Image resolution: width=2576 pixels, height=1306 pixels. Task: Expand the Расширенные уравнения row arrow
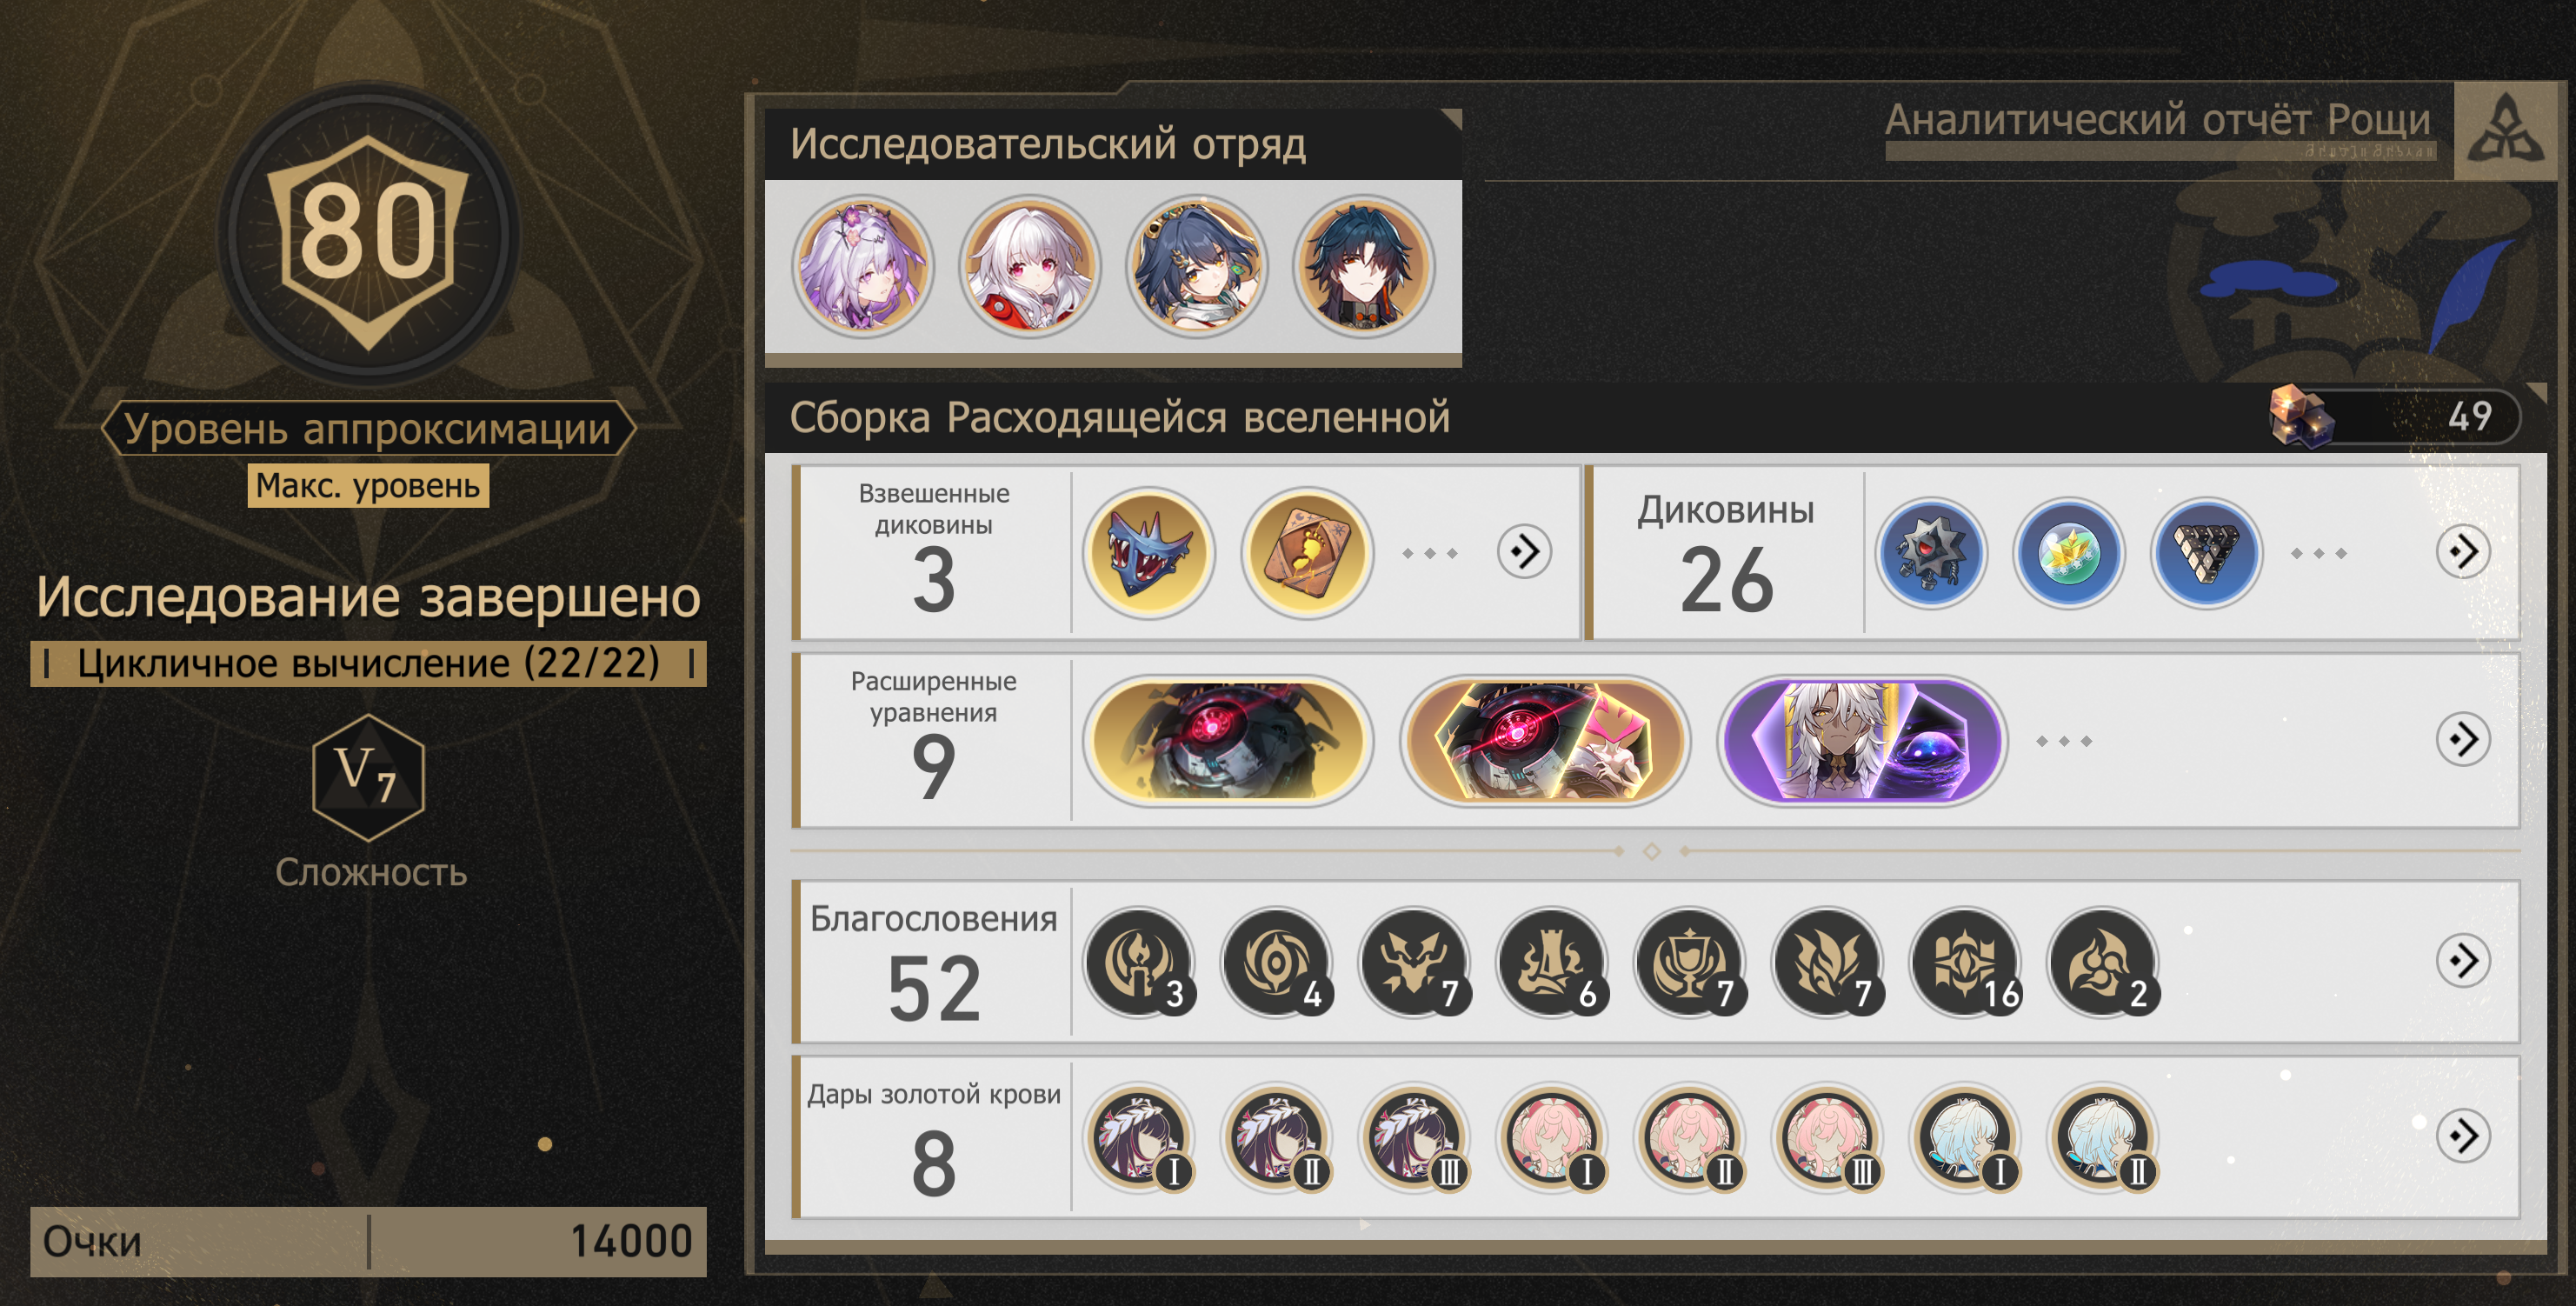click(x=2463, y=739)
